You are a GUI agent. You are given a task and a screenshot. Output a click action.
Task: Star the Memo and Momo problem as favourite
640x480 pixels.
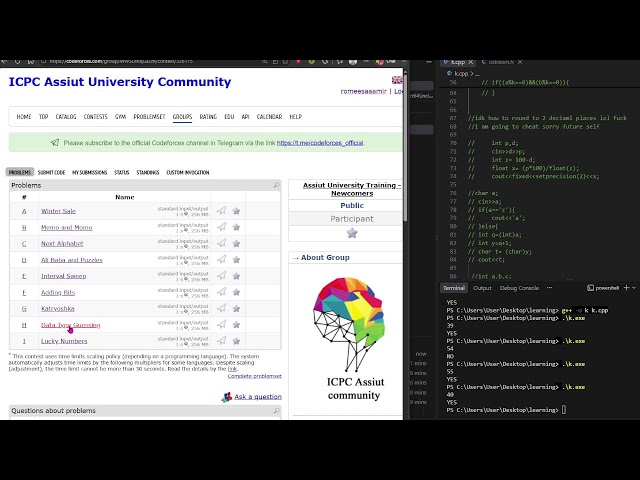[236, 227]
